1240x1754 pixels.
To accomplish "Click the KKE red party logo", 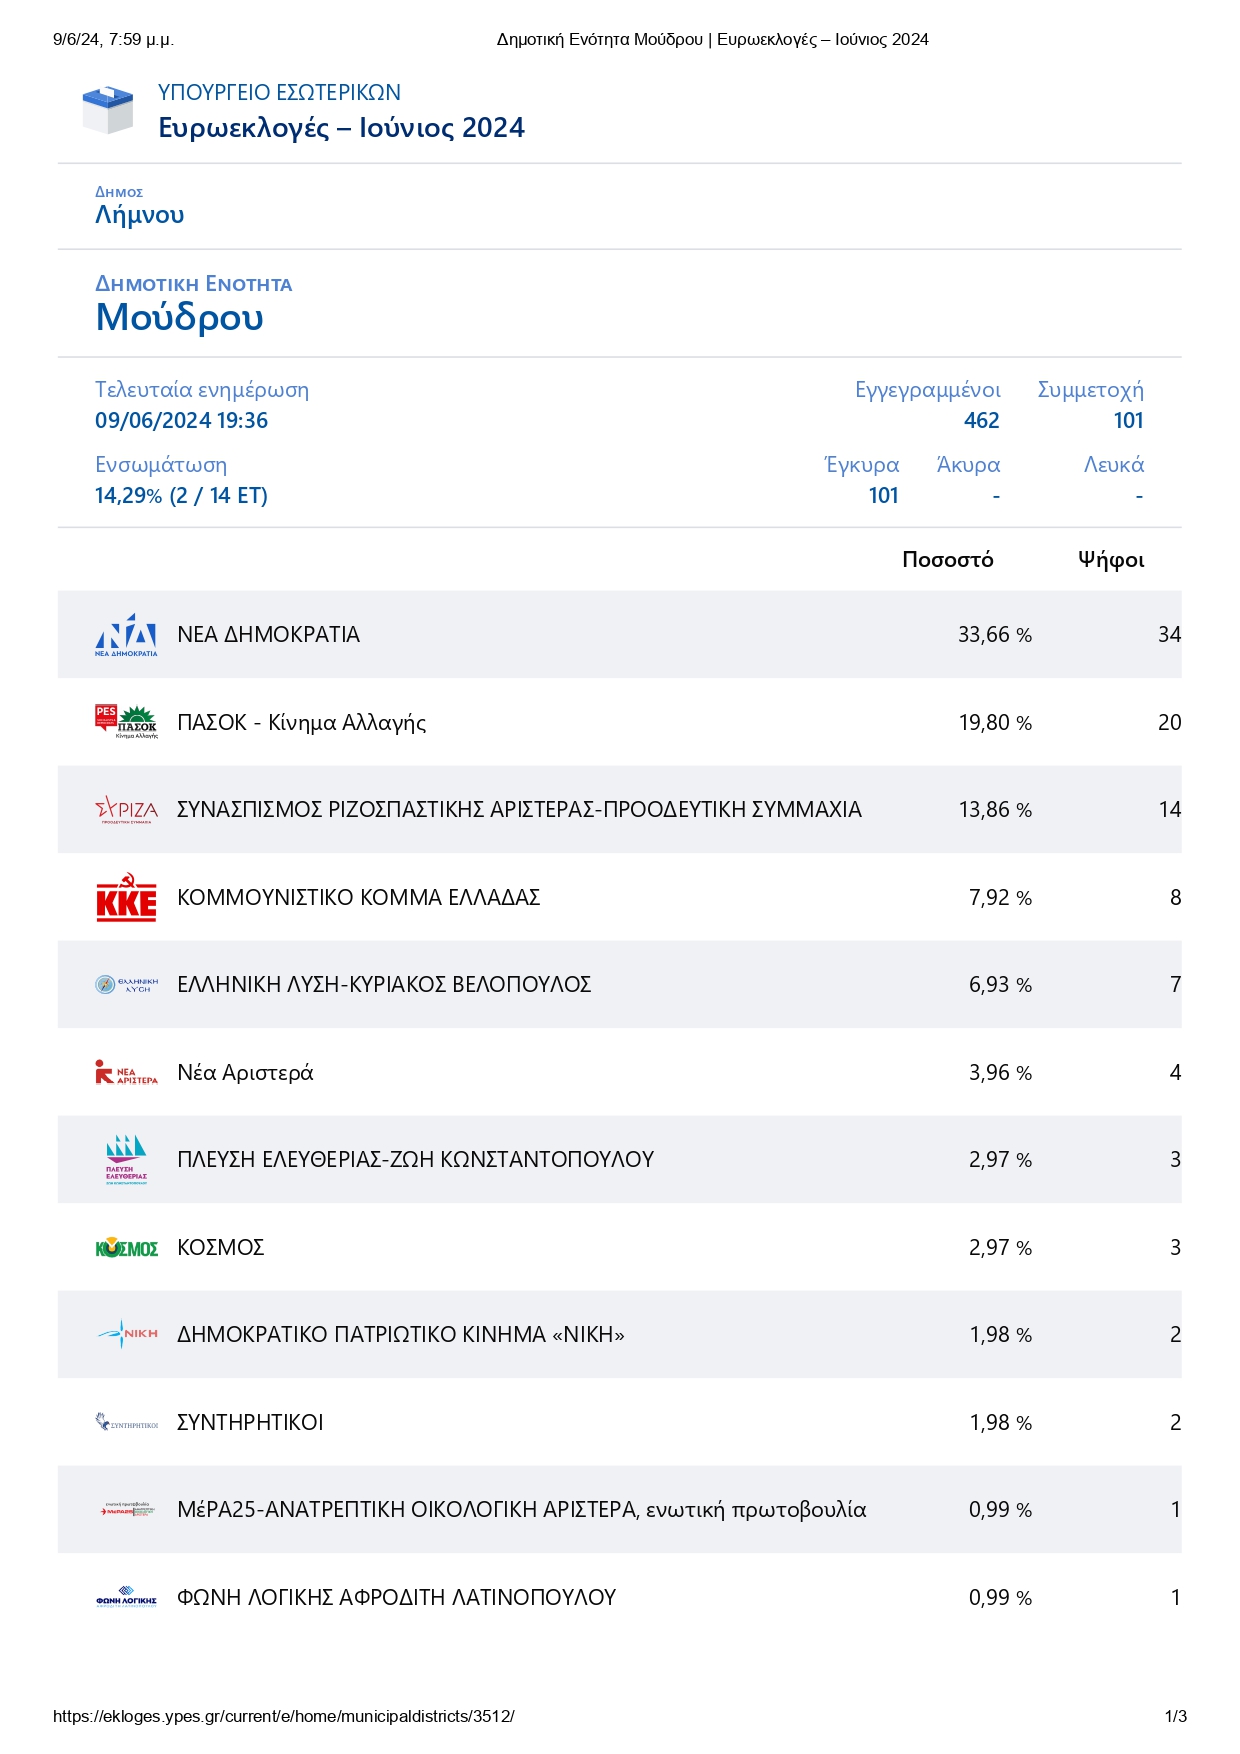I will click(x=126, y=897).
